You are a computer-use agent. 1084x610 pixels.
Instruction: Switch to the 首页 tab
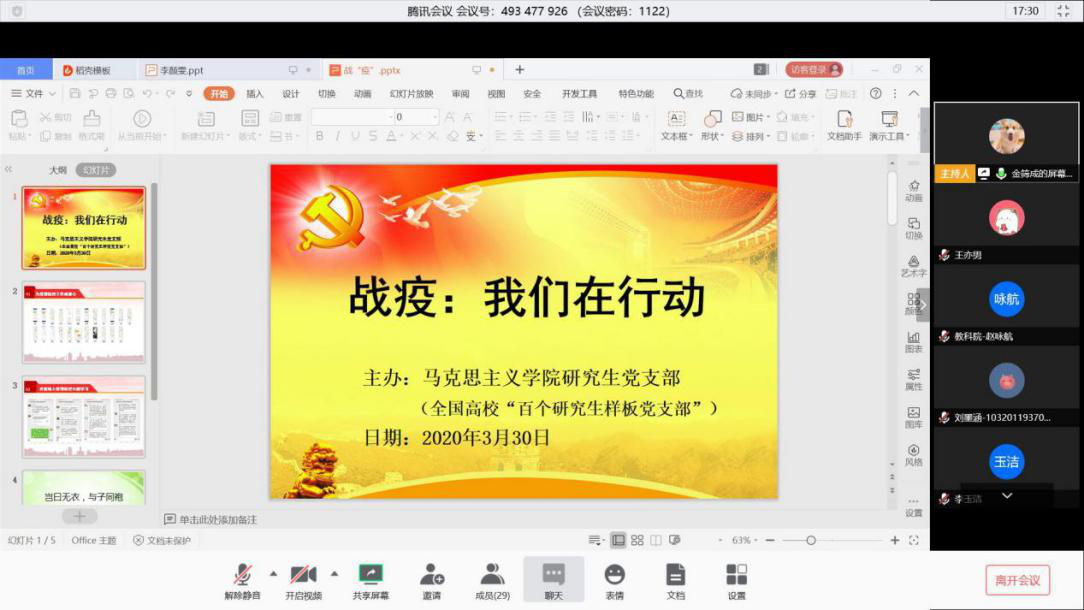tap(26, 70)
